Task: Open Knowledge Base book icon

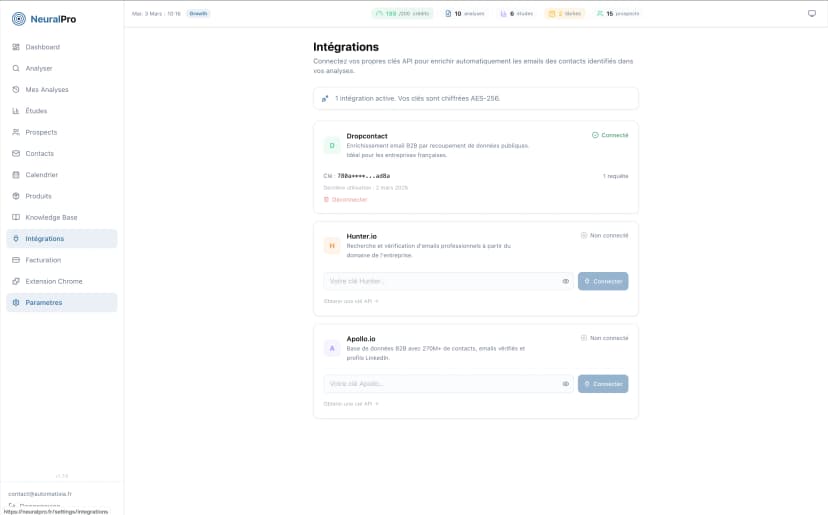Action: click(16, 217)
